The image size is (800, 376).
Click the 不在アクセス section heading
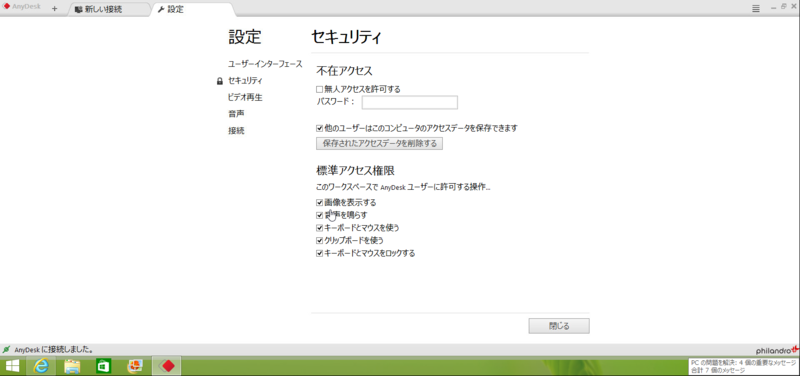coord(344,70)
